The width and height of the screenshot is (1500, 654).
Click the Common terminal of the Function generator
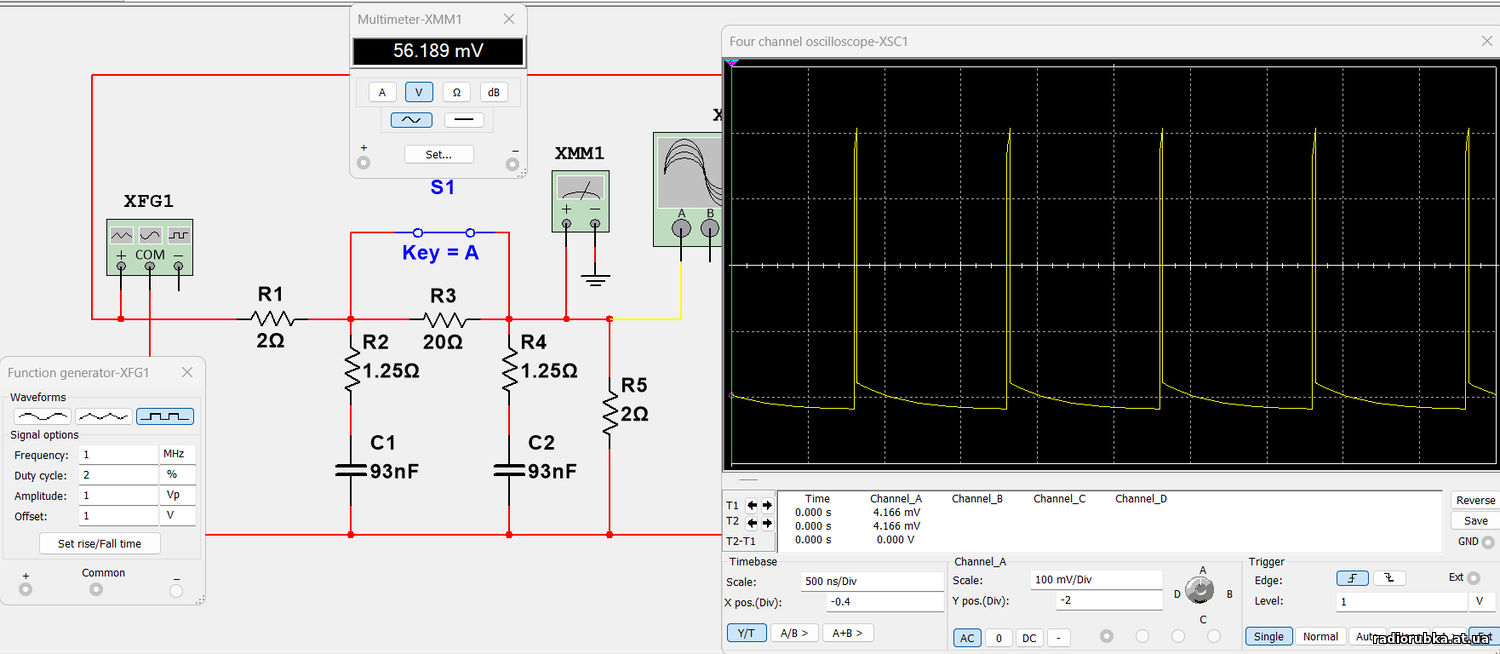click(x=96, y=590)
